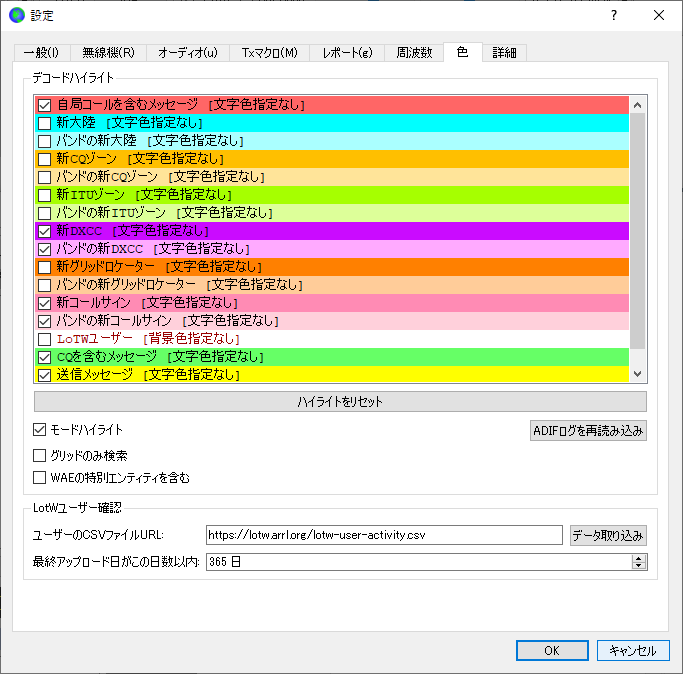The width and height of the screenshot is (683, 674).
Task: Decrease the upload days spinner value
Action: 639,566
